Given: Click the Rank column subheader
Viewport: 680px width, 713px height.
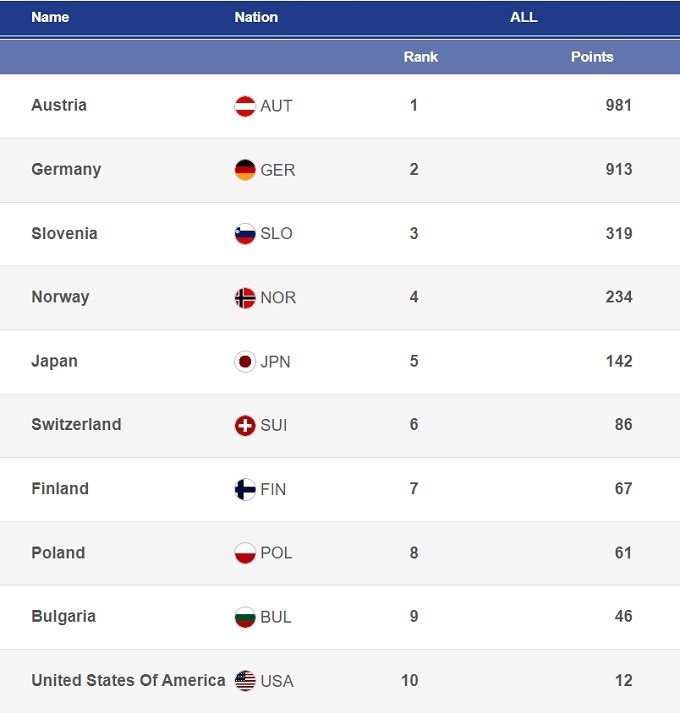Looking at the screenshot, I should coord(421,57).
